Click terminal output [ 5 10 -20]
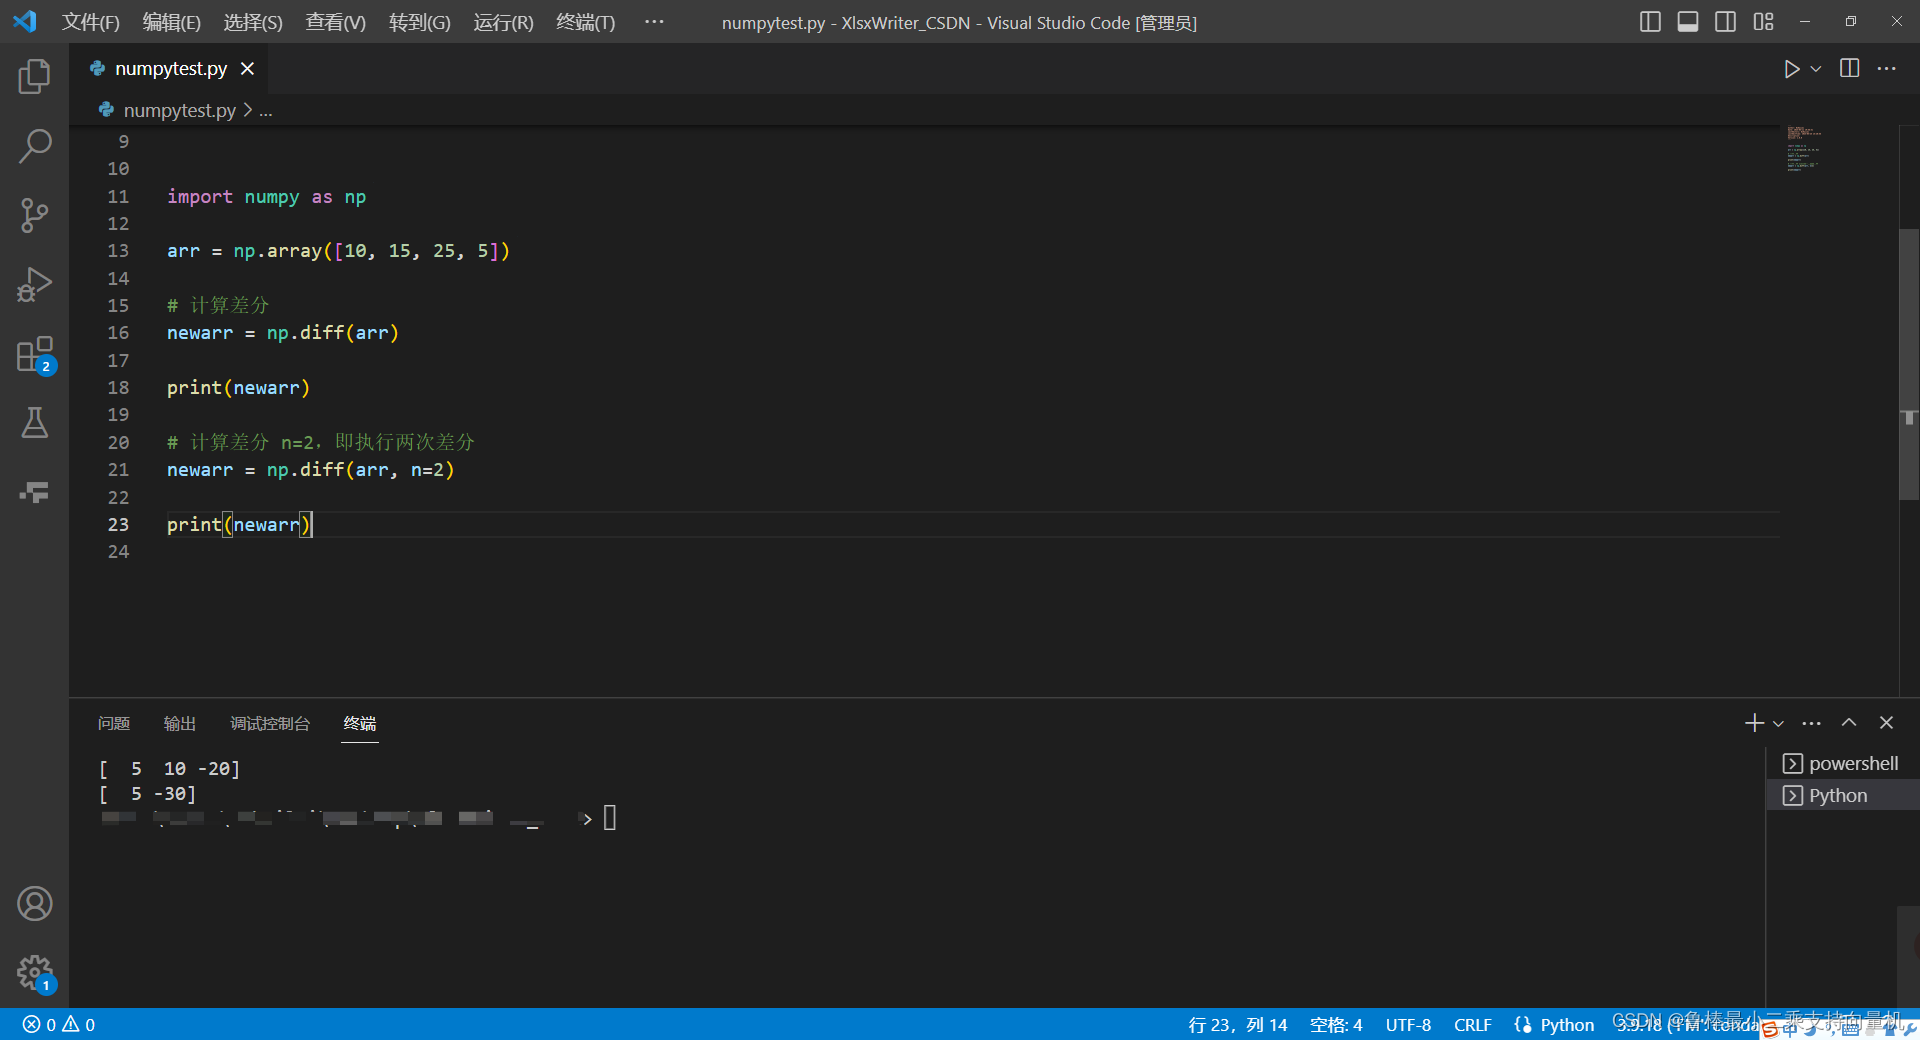This screenshot has height=1040, width=1920. pyautogui.click(x=169, y=769)
